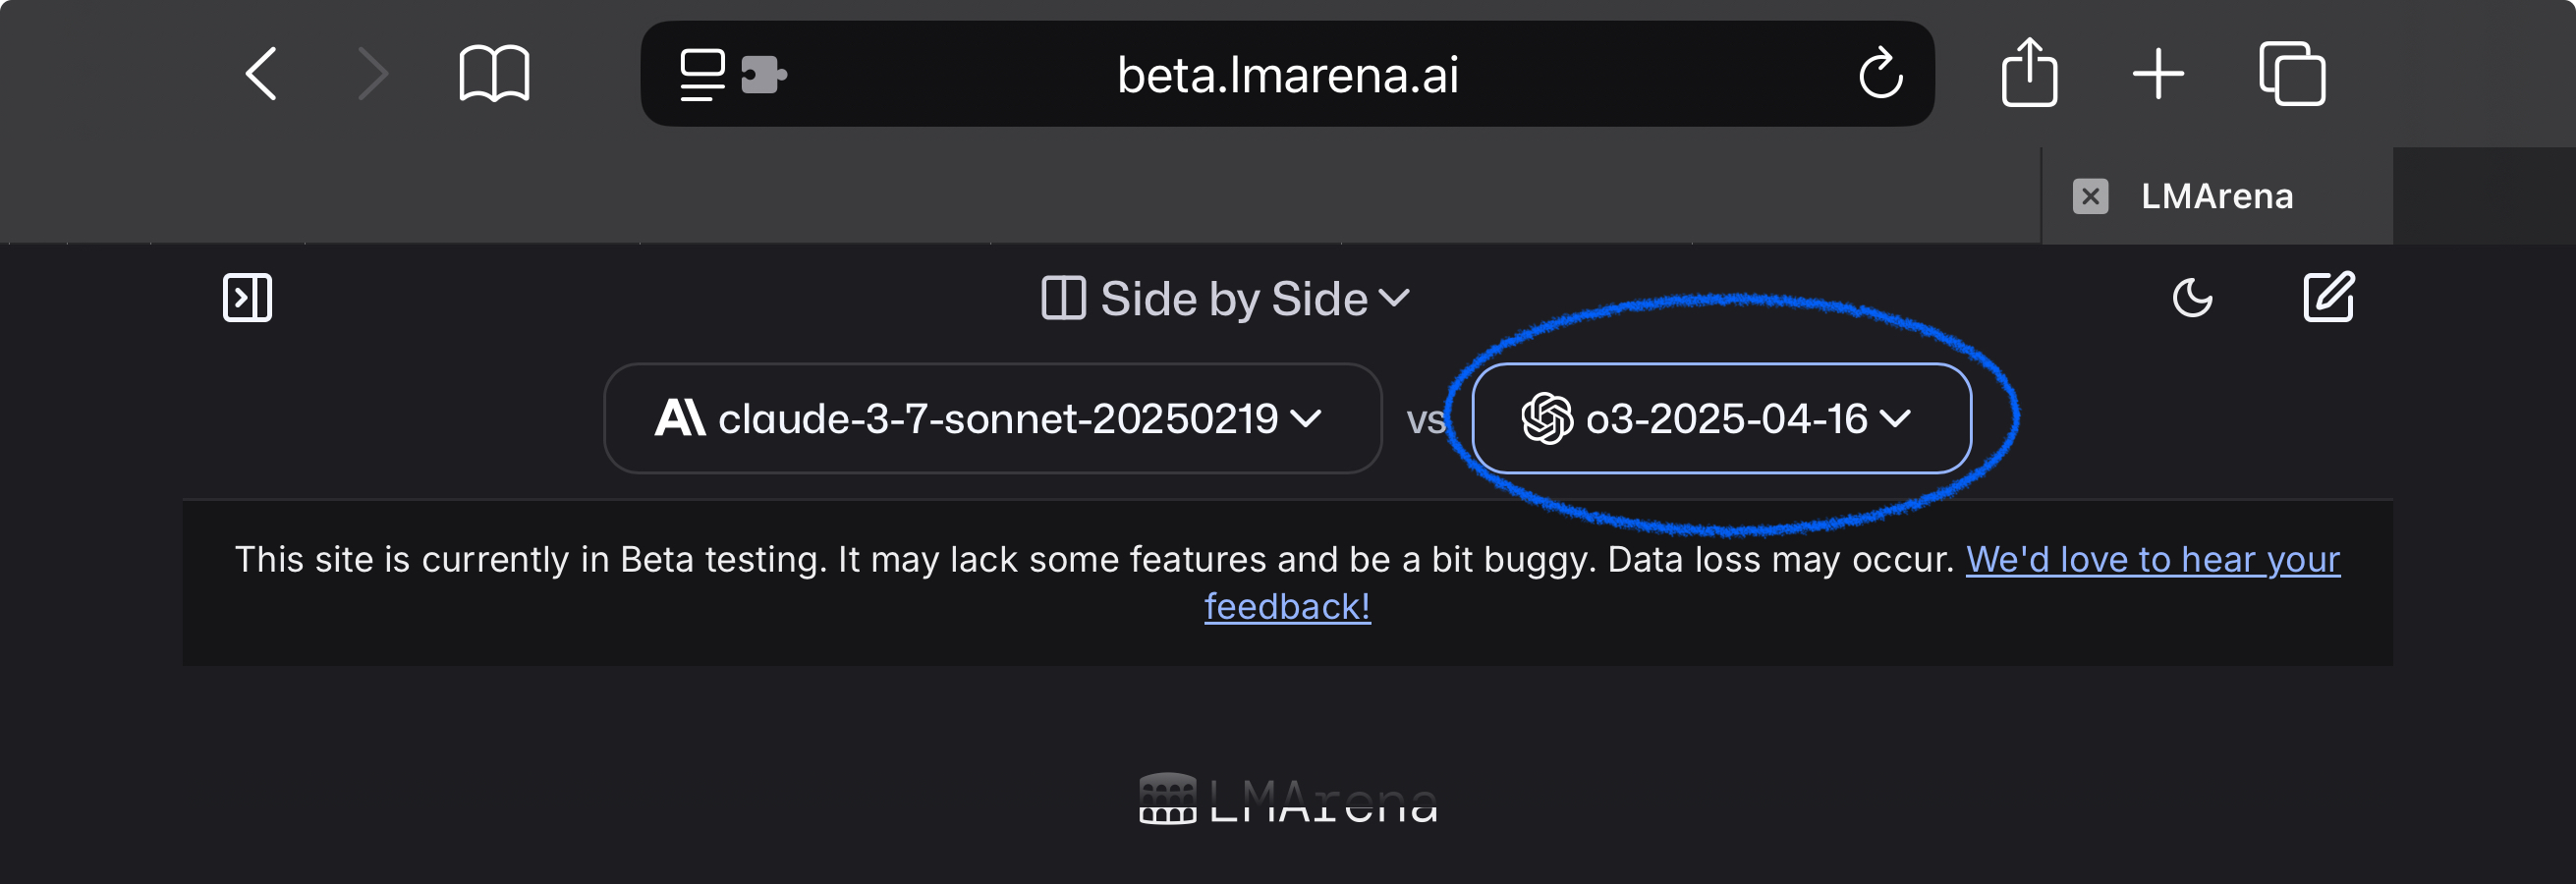Open the claude-3-7-sonnet-20250219 model dropdown
Screen dimensions: 2576x884
992,418
